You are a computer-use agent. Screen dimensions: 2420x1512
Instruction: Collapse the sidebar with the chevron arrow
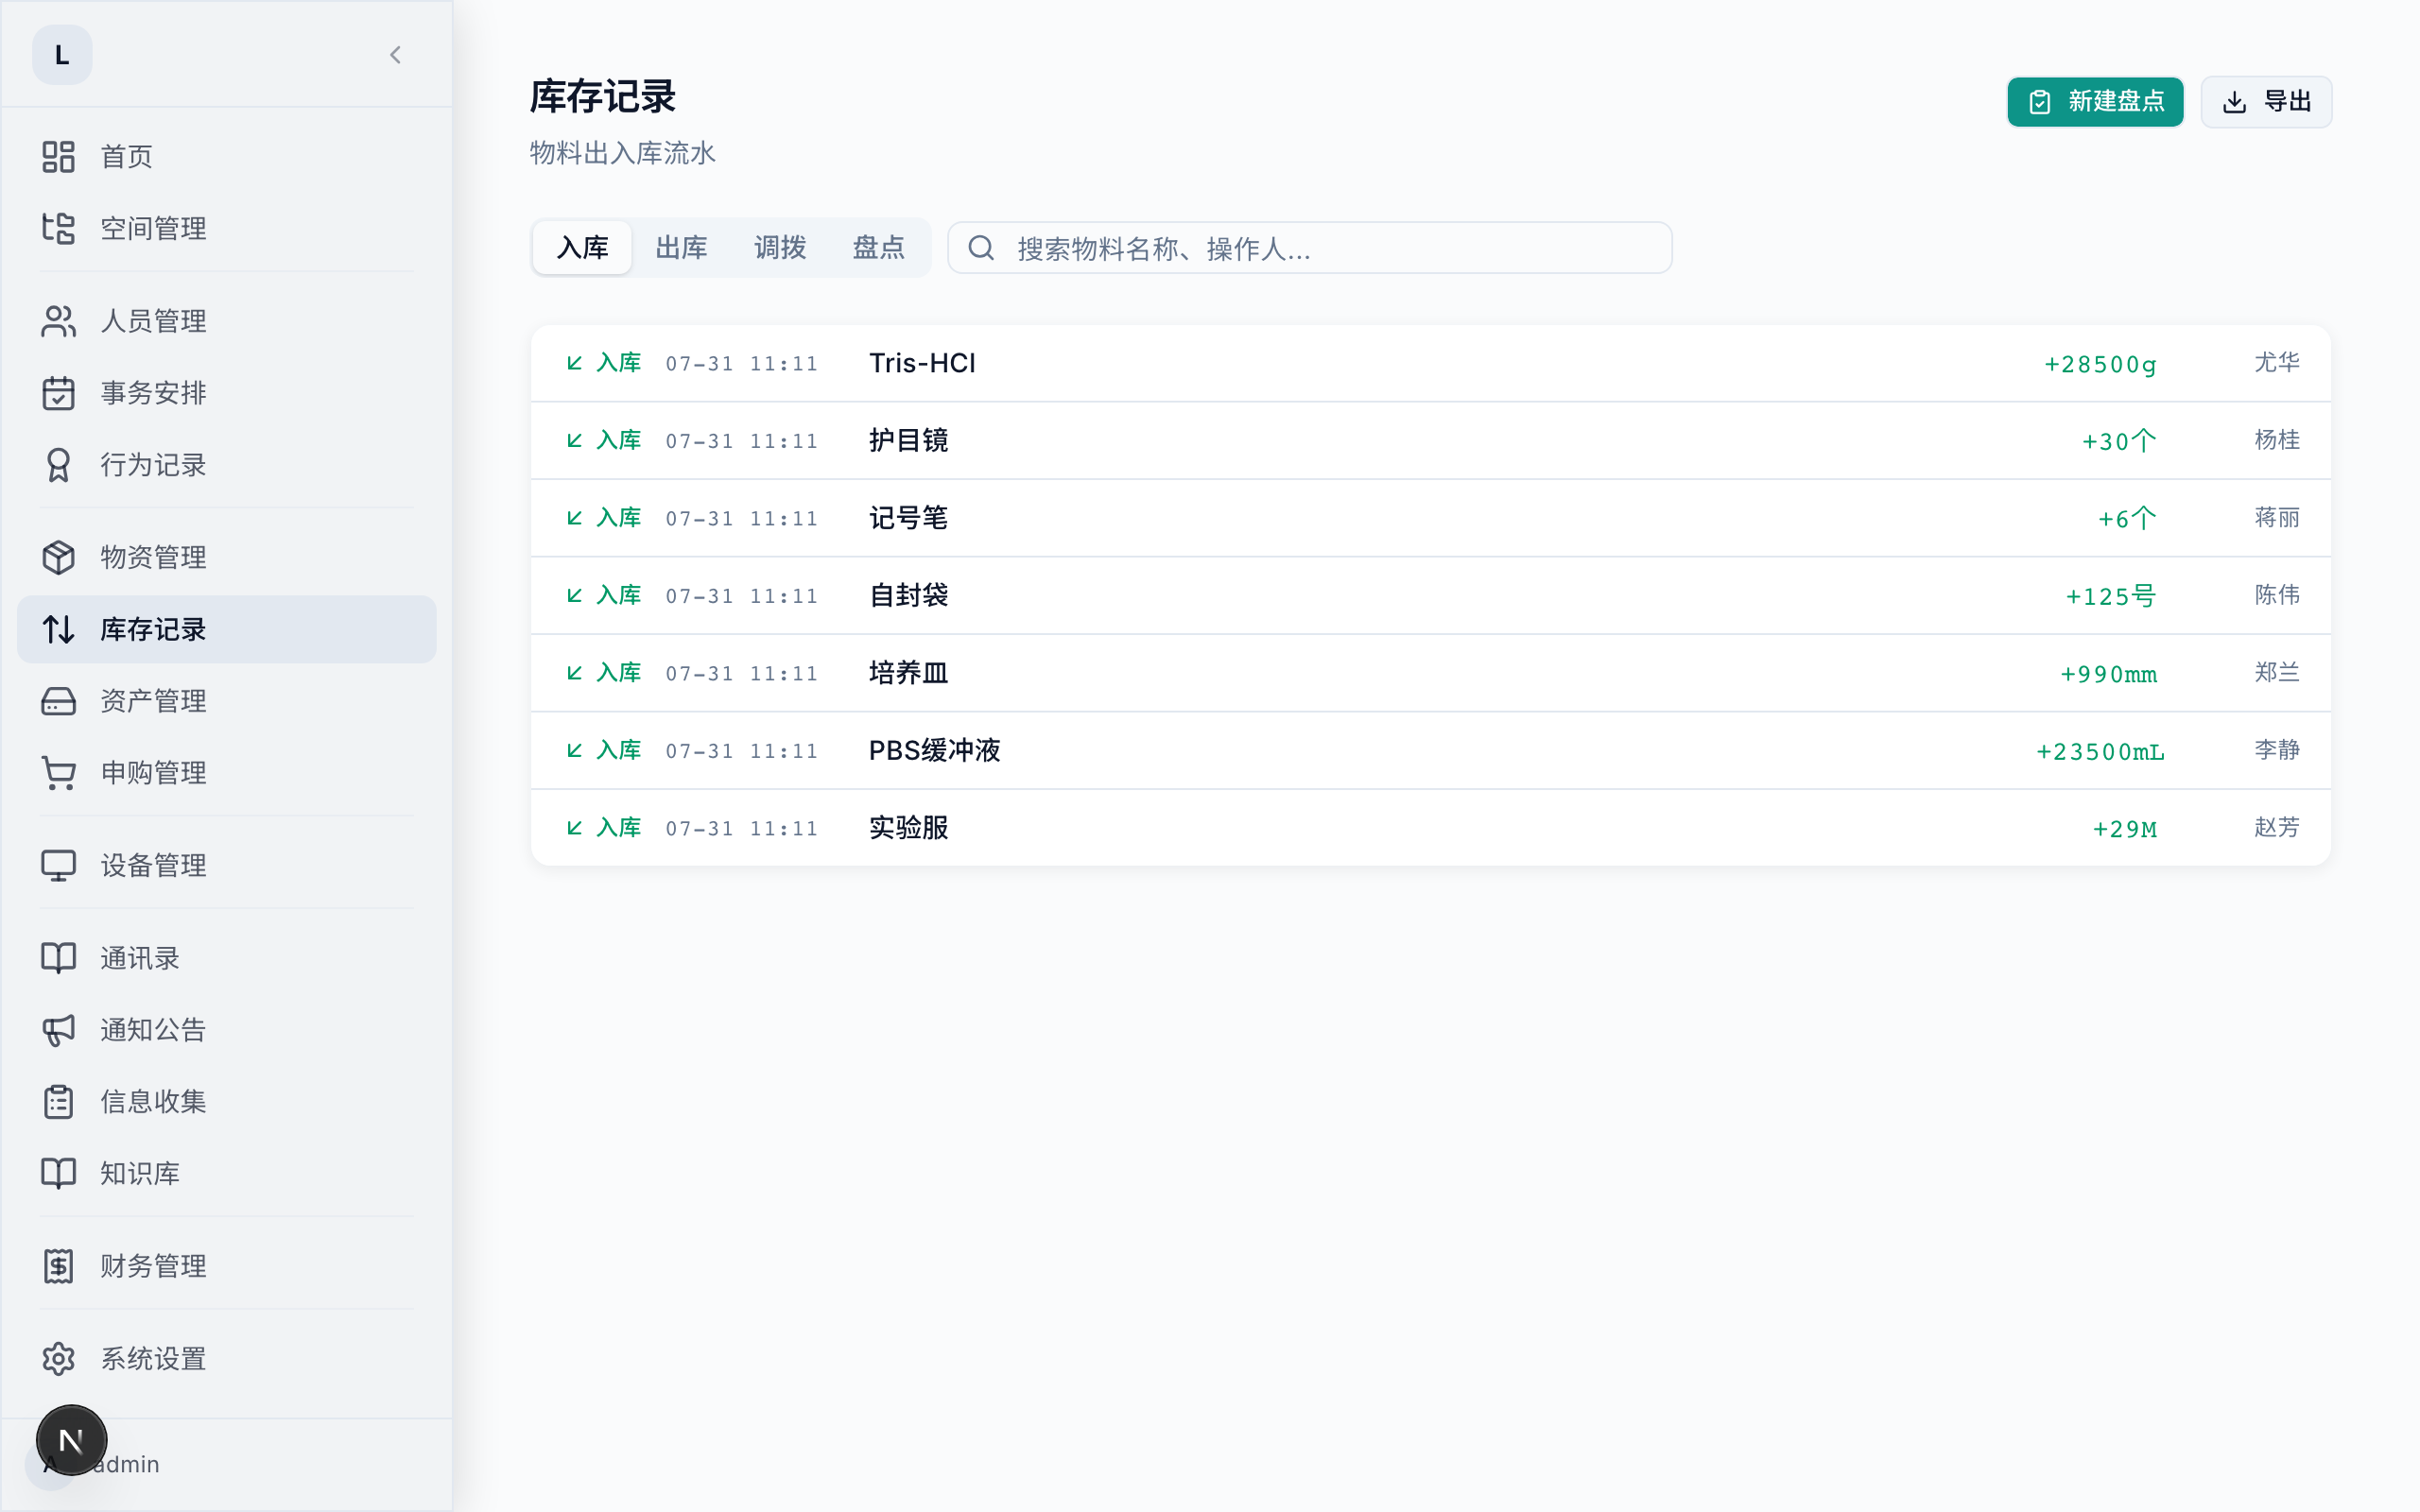click(x=395, y=55)
